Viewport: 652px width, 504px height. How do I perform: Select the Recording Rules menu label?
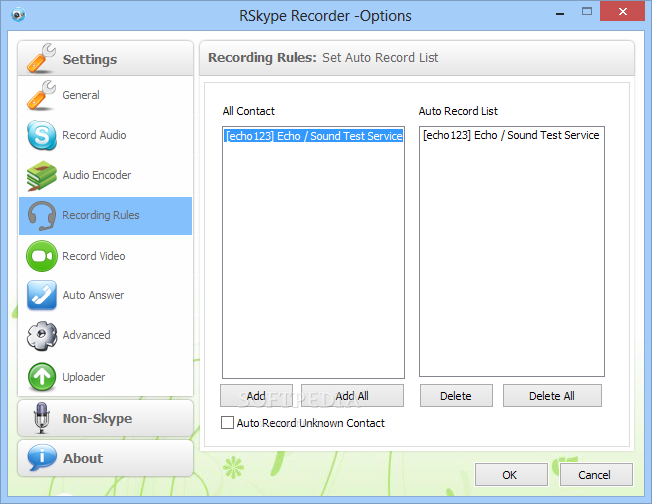point(101,215)
